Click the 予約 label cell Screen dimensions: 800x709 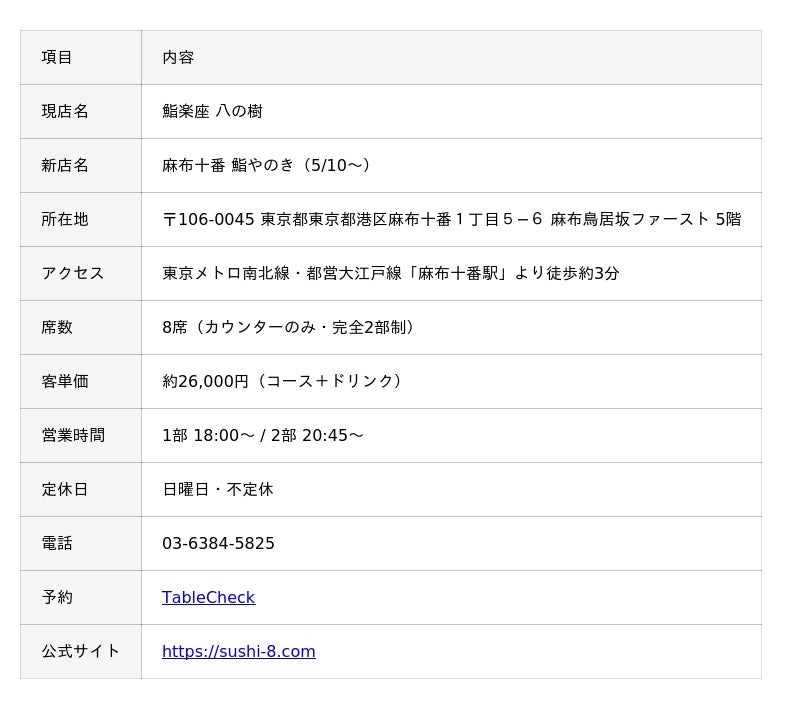point(57,597)
